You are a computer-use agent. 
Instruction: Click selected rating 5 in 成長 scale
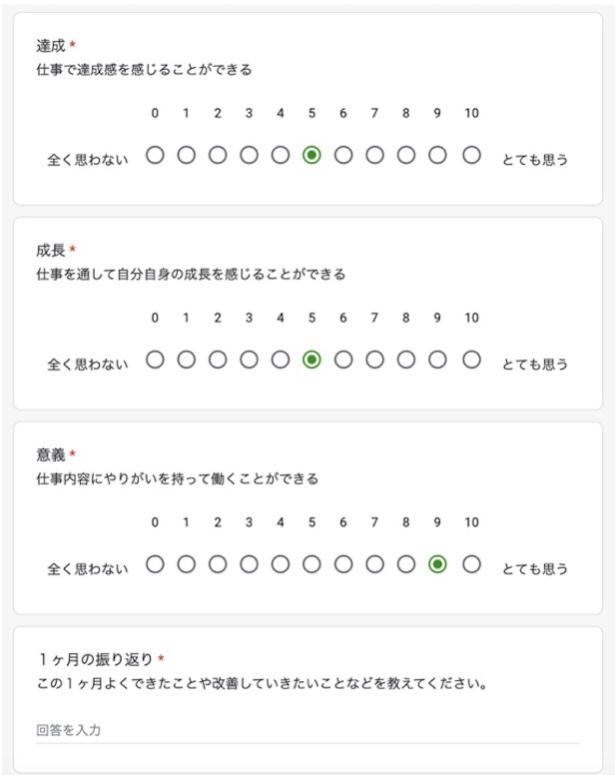coord(312,360)
